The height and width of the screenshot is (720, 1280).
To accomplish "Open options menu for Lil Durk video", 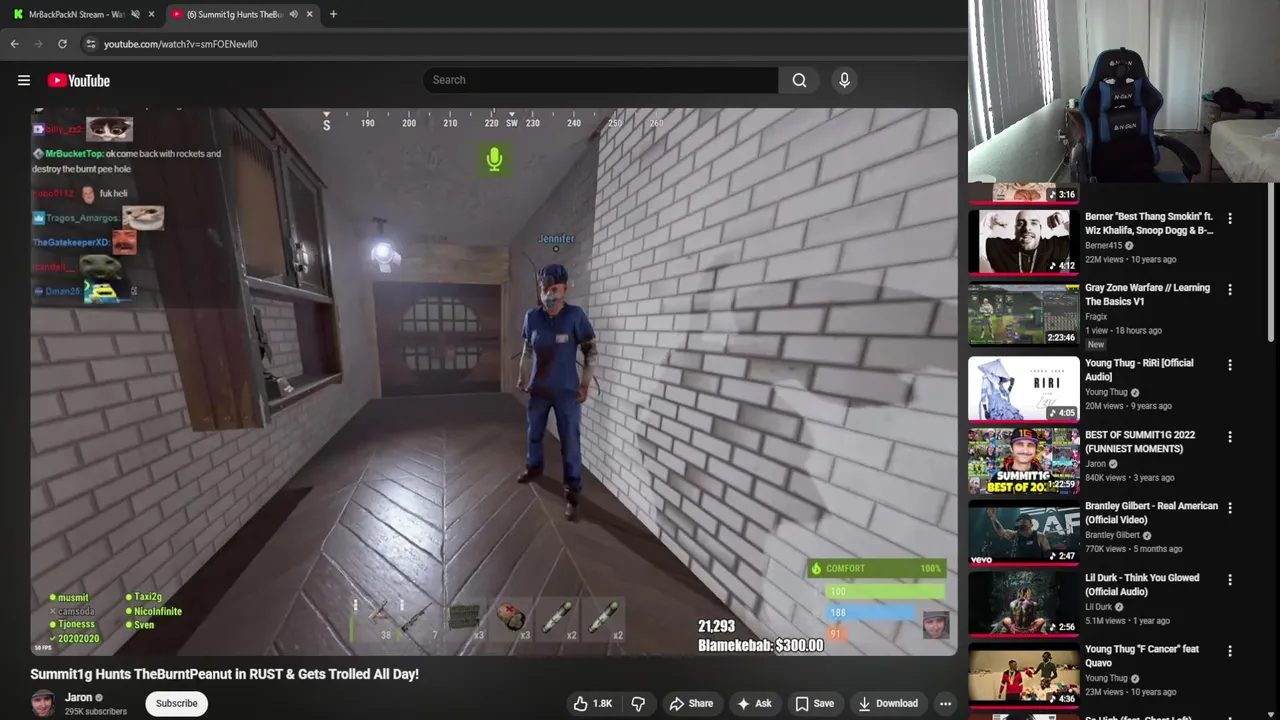I will click(1230, 580).
